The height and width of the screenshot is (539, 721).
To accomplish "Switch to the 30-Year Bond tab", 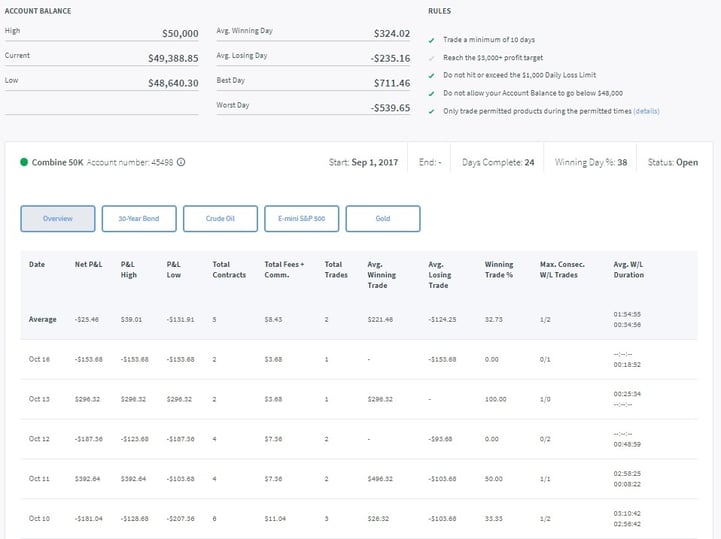I will (139, 218).
